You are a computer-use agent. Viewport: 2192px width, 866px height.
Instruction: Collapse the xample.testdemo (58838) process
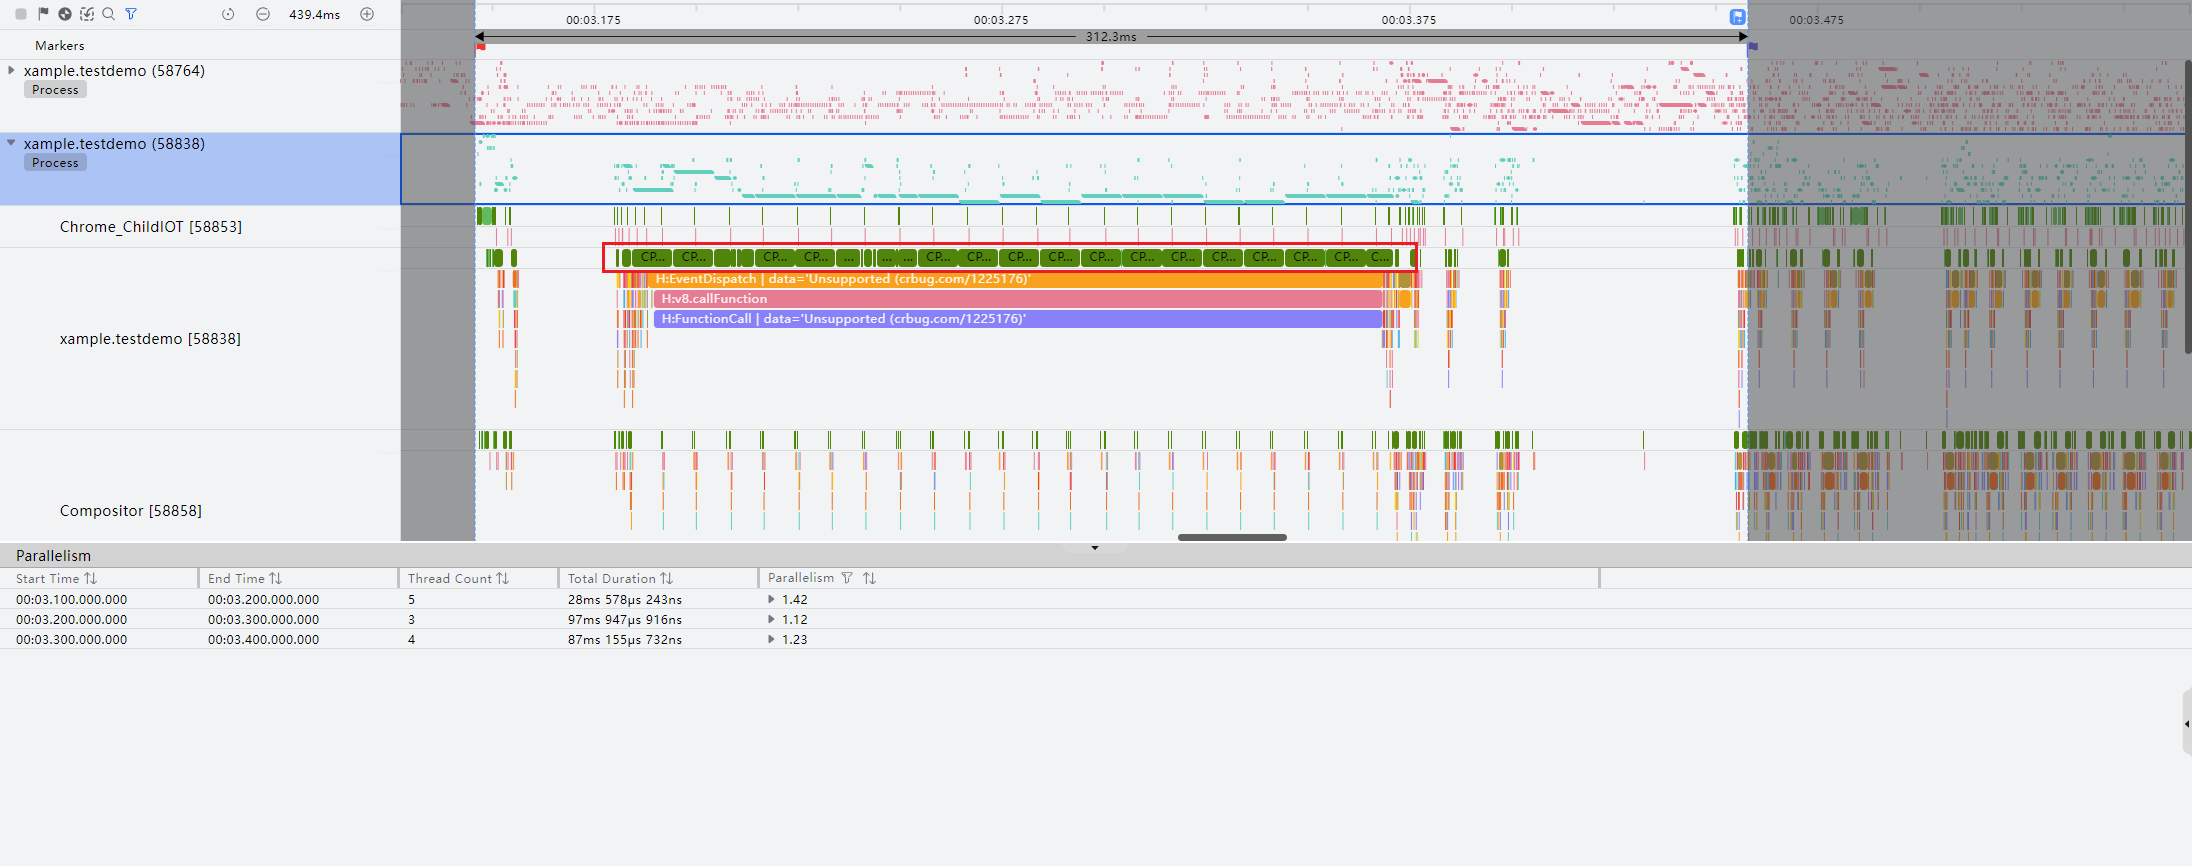click(x=11, y=143)
